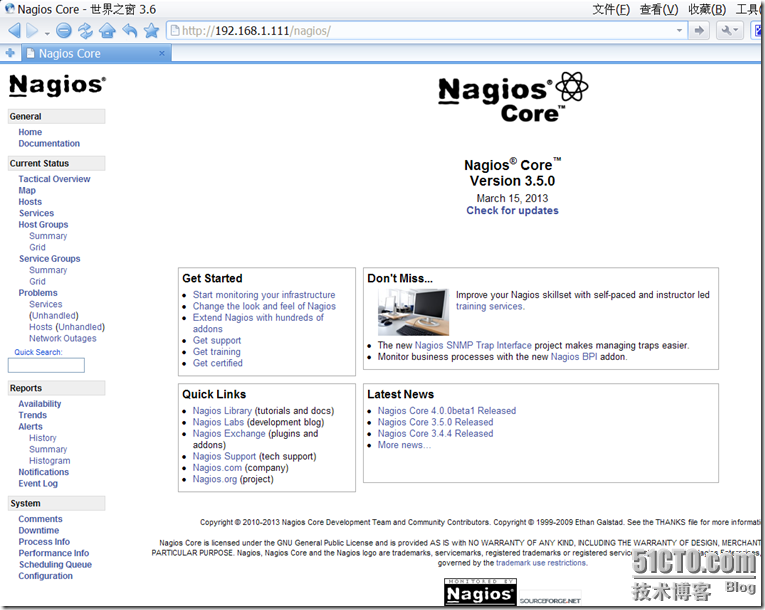Open Hosts (Unhandled) problems link
The height and width of the screenshot is (610, 765).
[x=67, y=327]
